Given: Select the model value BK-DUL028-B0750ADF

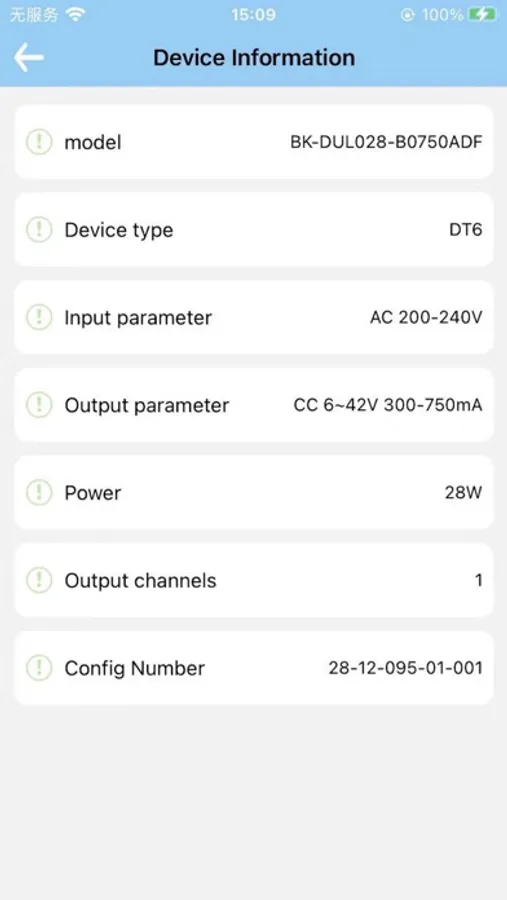Looking at the screenshot, I should tap(386, 142).
